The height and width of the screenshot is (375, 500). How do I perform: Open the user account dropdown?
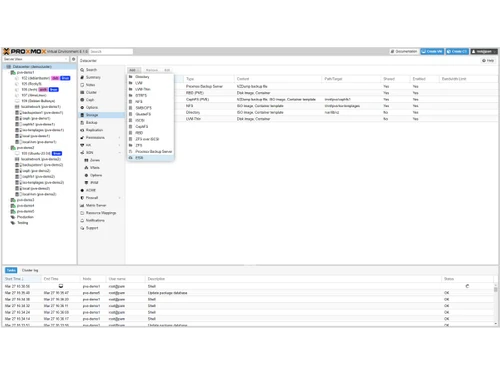pyautogui.click(x=484, y=51)
